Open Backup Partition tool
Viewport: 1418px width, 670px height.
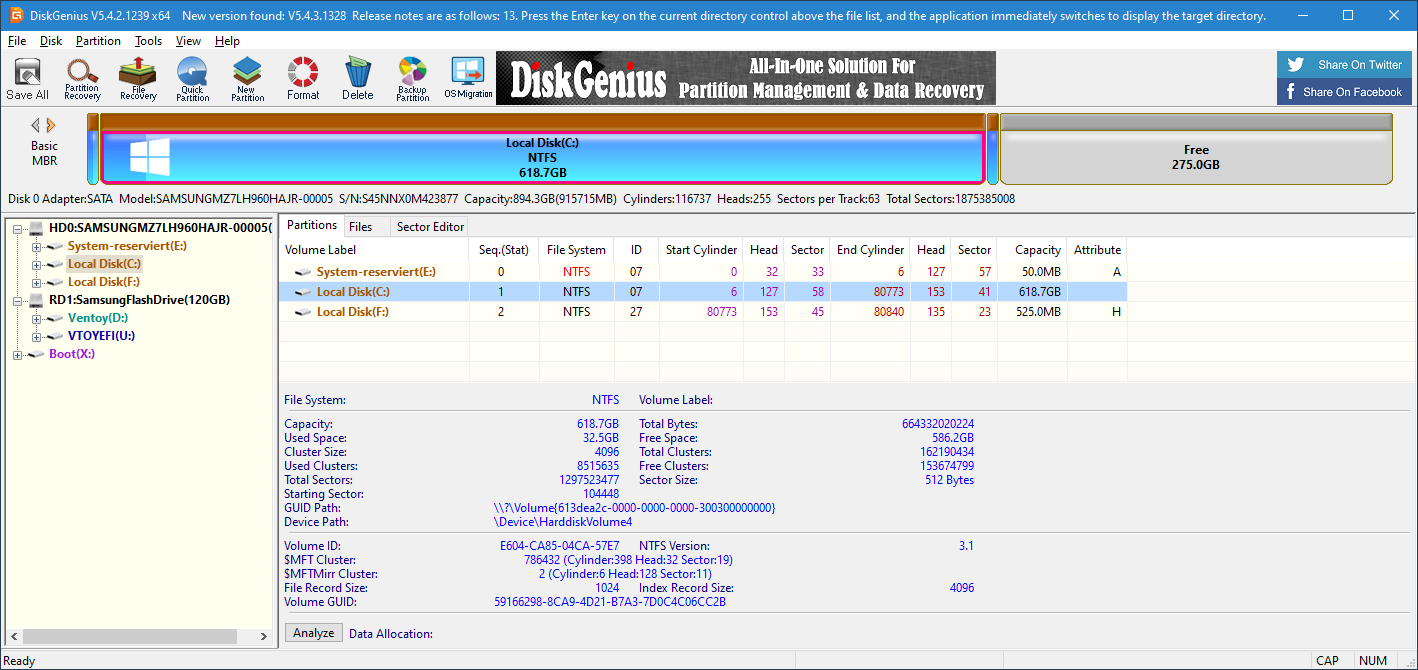point(412,79)
